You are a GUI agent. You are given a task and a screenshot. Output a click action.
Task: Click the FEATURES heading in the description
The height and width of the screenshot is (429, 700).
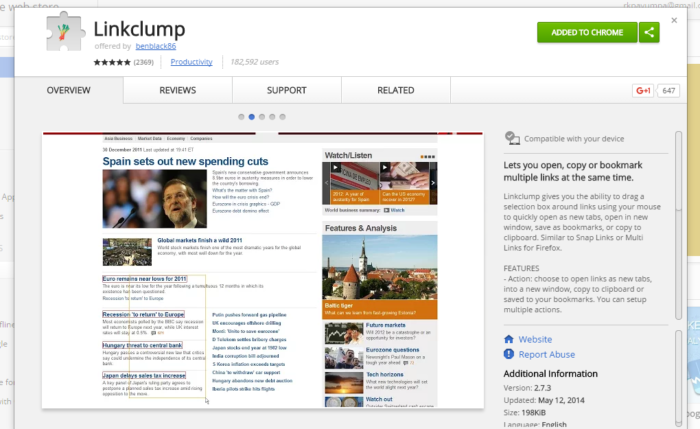[x=521, y=268]
